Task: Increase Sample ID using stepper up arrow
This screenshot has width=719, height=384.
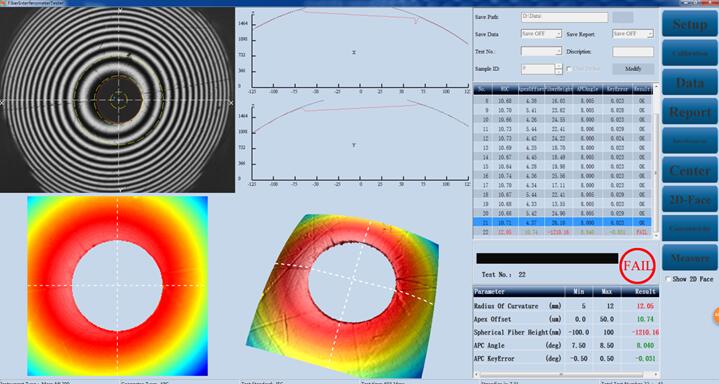Action: tap(559, 67)
